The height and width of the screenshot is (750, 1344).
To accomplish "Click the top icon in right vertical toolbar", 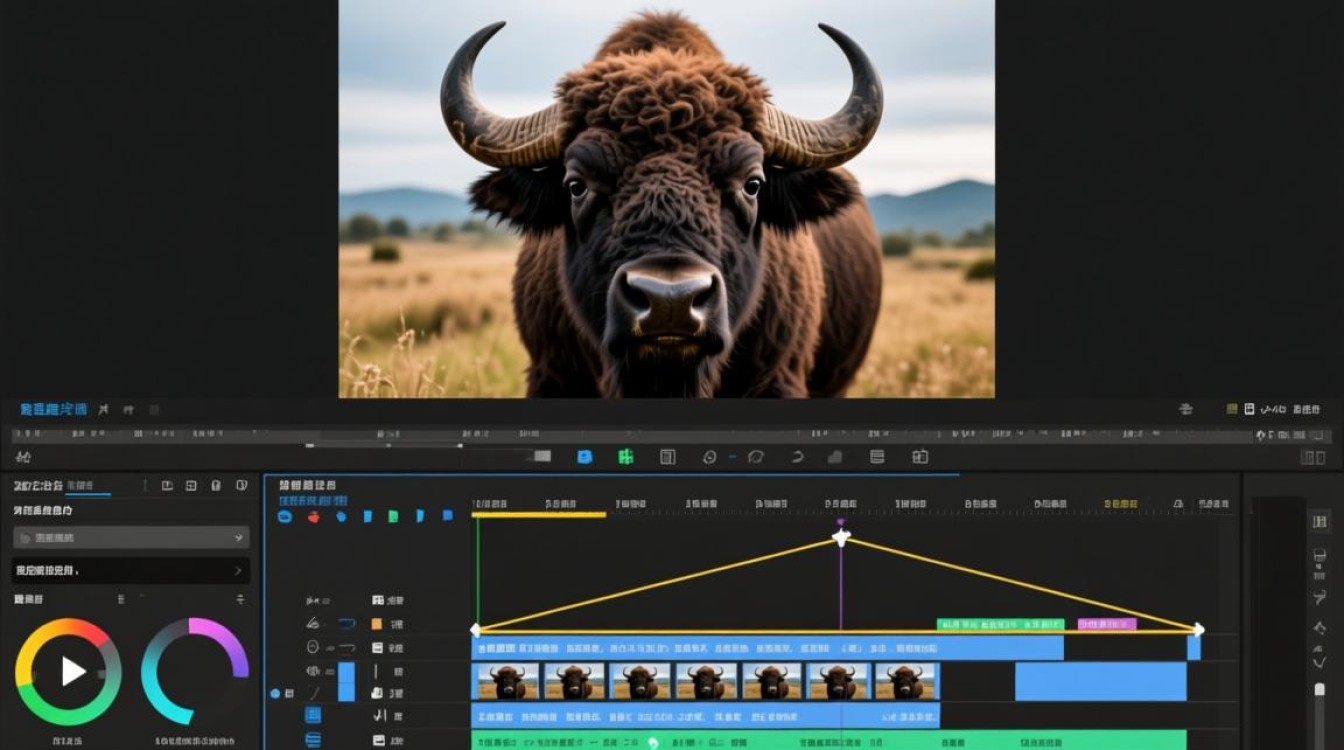I will click(1319, 522).
